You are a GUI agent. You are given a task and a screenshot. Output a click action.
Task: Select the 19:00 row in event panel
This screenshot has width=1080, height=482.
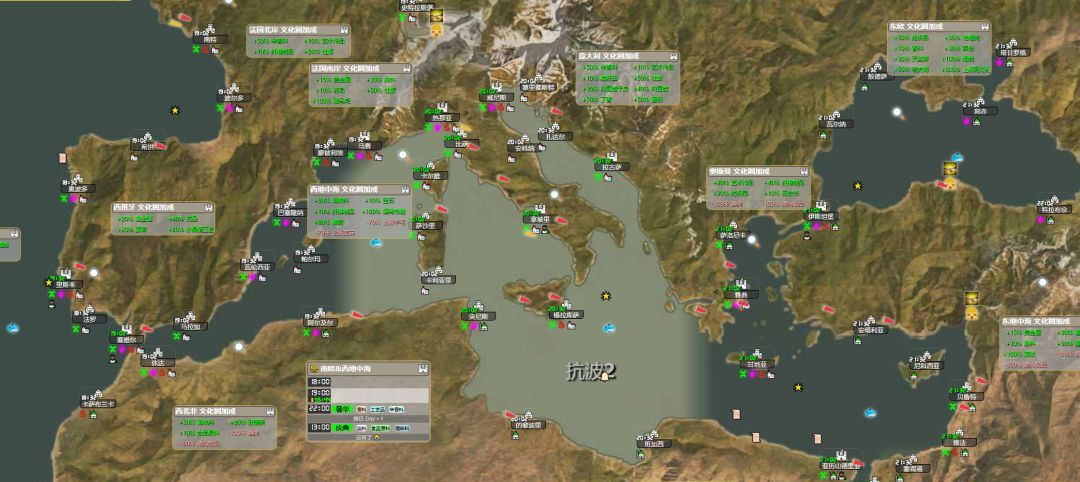368,395
